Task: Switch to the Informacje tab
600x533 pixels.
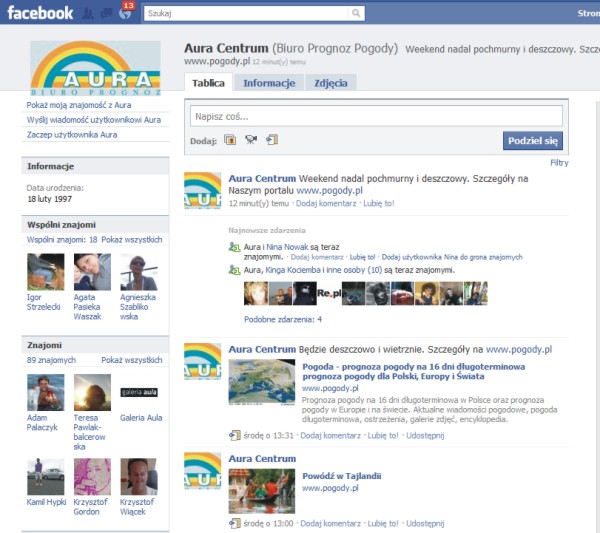Action: coord(269,83)
